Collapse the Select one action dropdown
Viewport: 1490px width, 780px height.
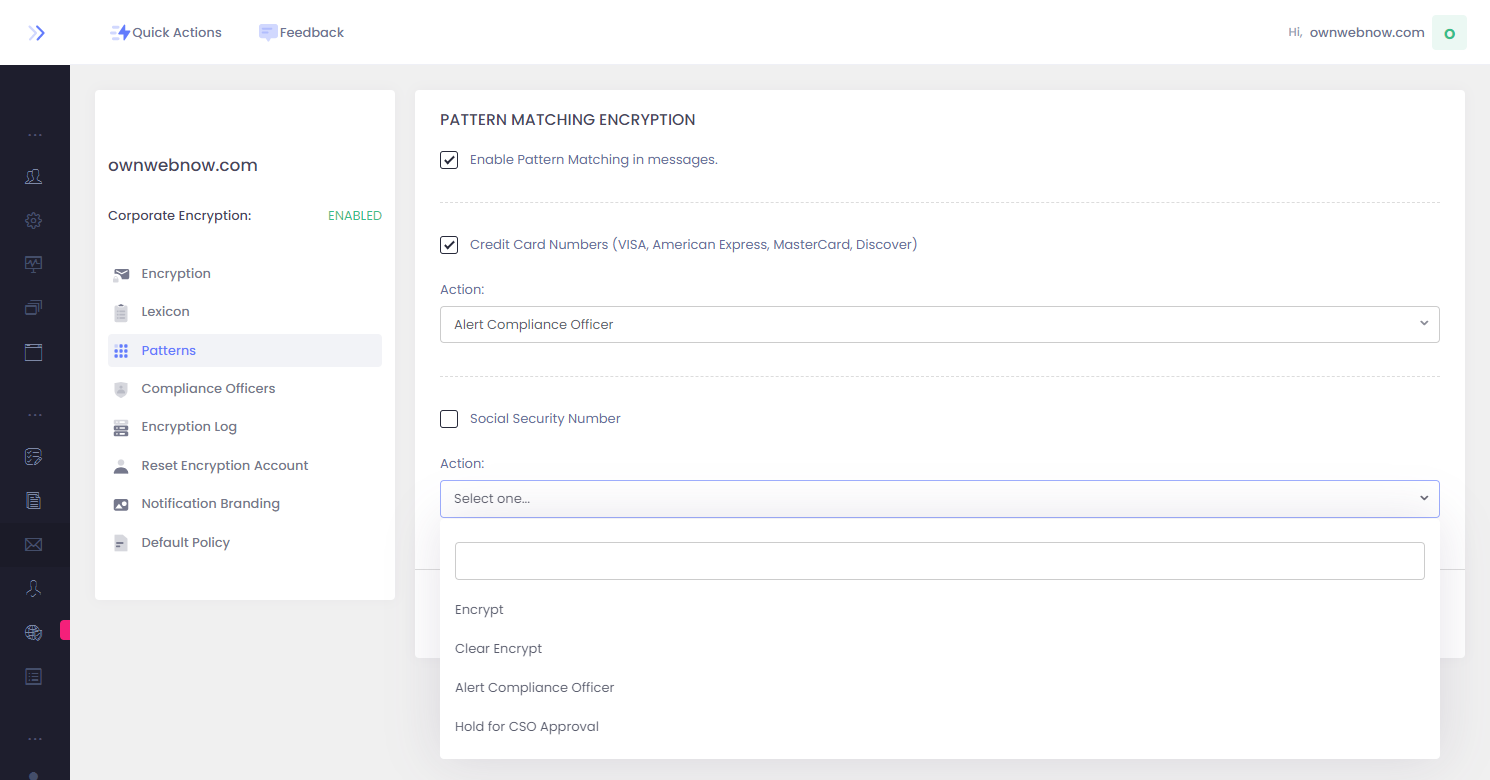(x=939, y=498)
